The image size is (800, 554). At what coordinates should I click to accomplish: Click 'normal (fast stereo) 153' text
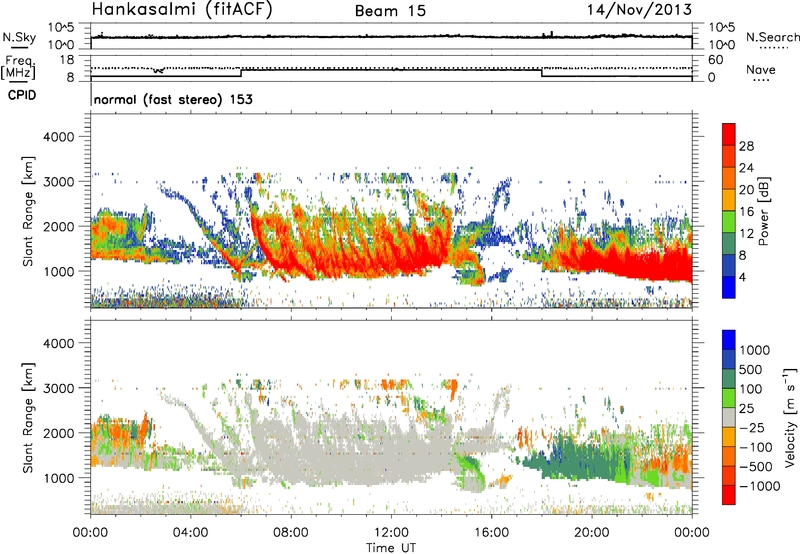(173, 99)
